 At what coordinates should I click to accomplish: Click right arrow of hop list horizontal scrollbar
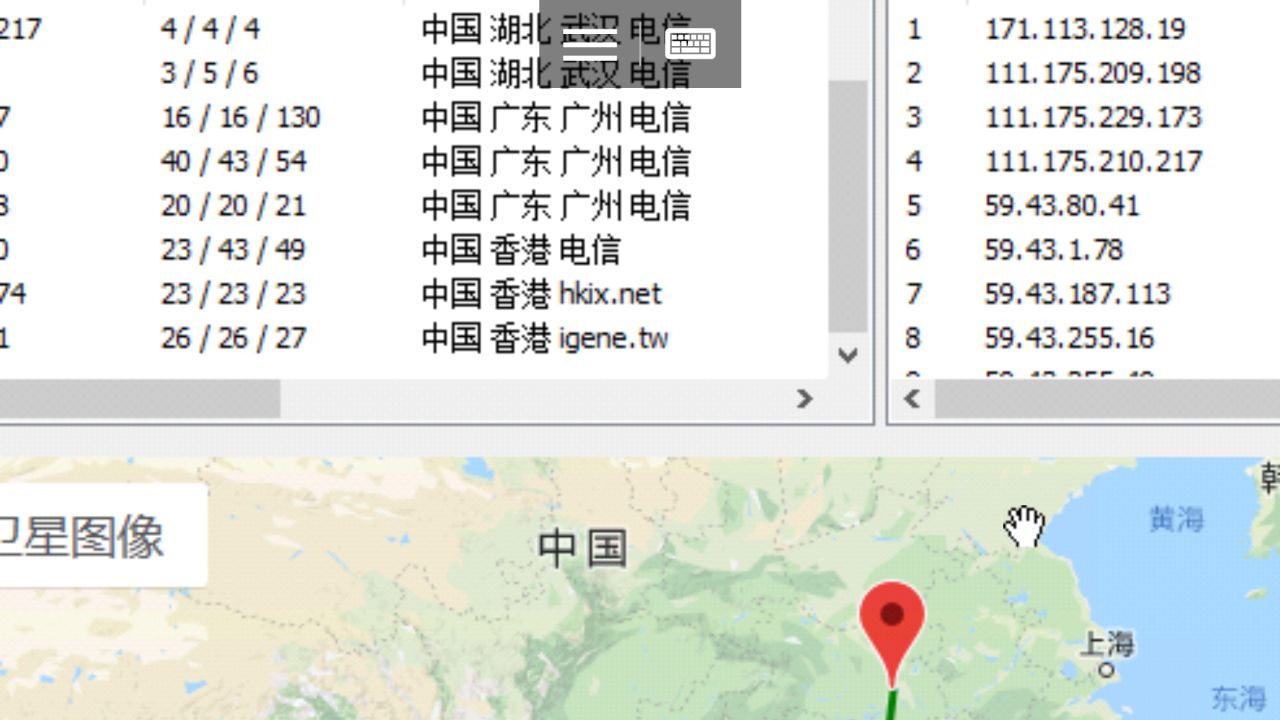pyautogui.click(x=804, y=399)
